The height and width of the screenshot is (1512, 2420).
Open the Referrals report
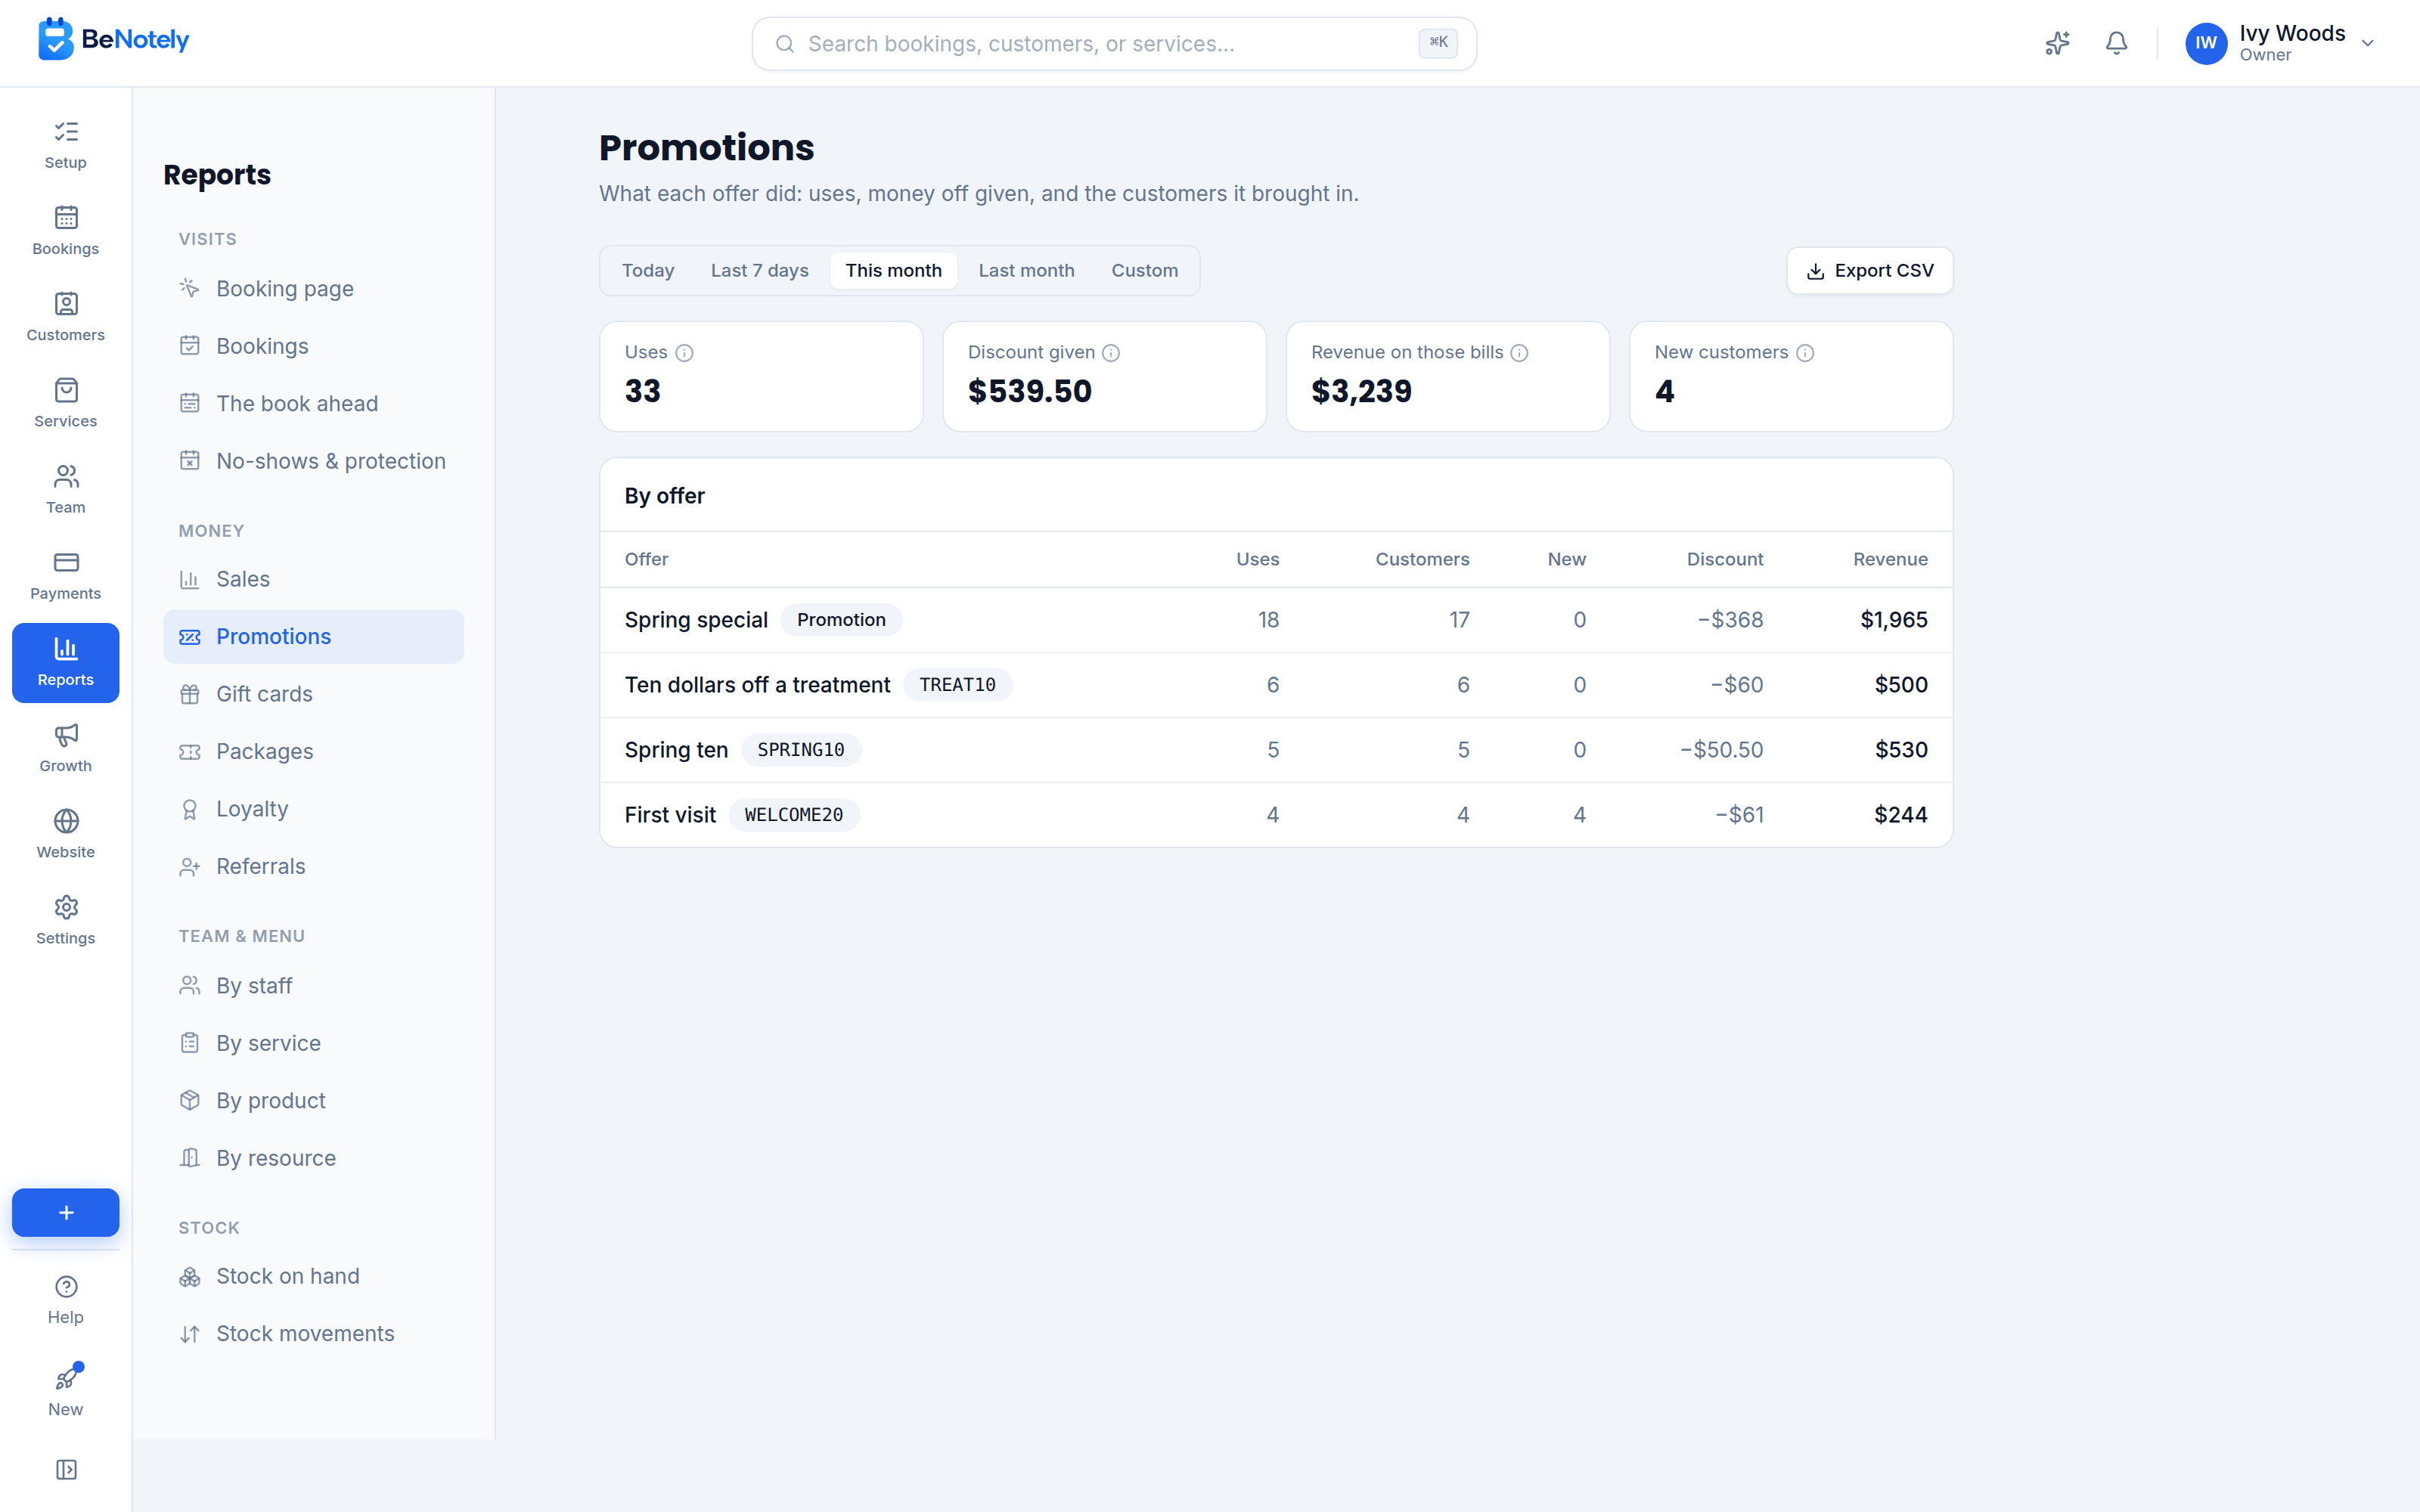coord(313,866)
